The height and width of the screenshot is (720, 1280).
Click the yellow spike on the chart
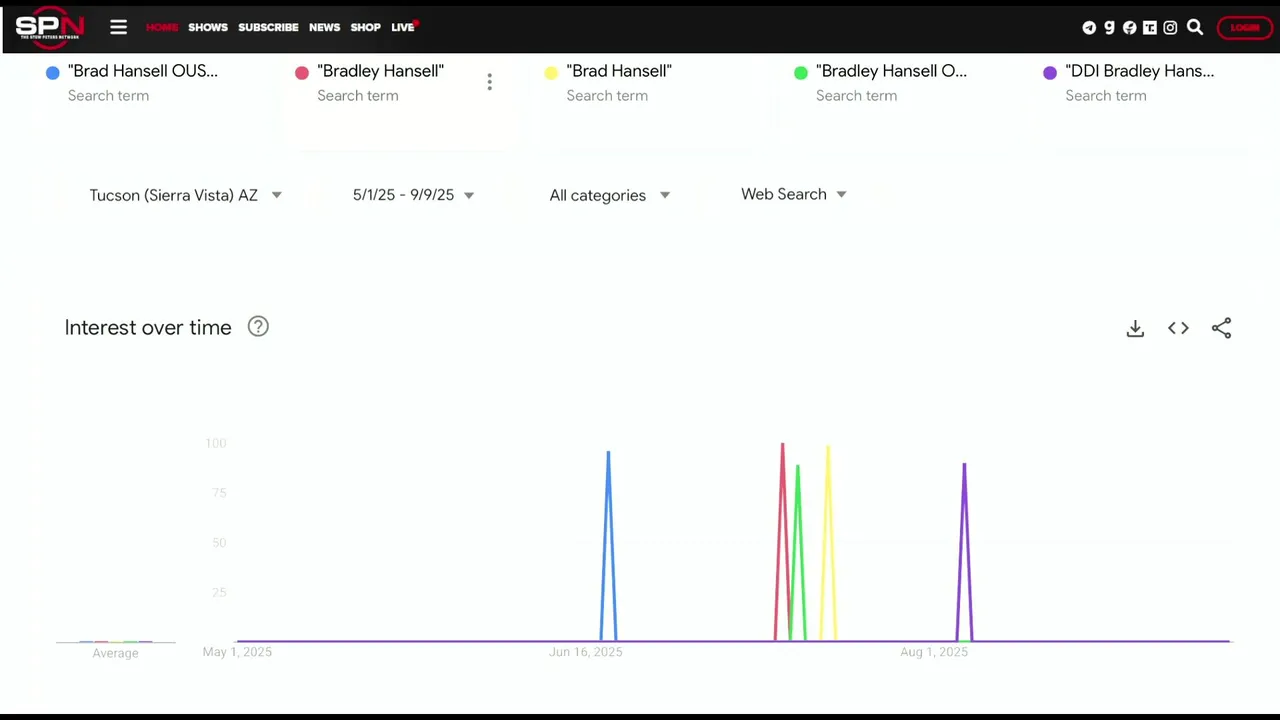point(828,542)
